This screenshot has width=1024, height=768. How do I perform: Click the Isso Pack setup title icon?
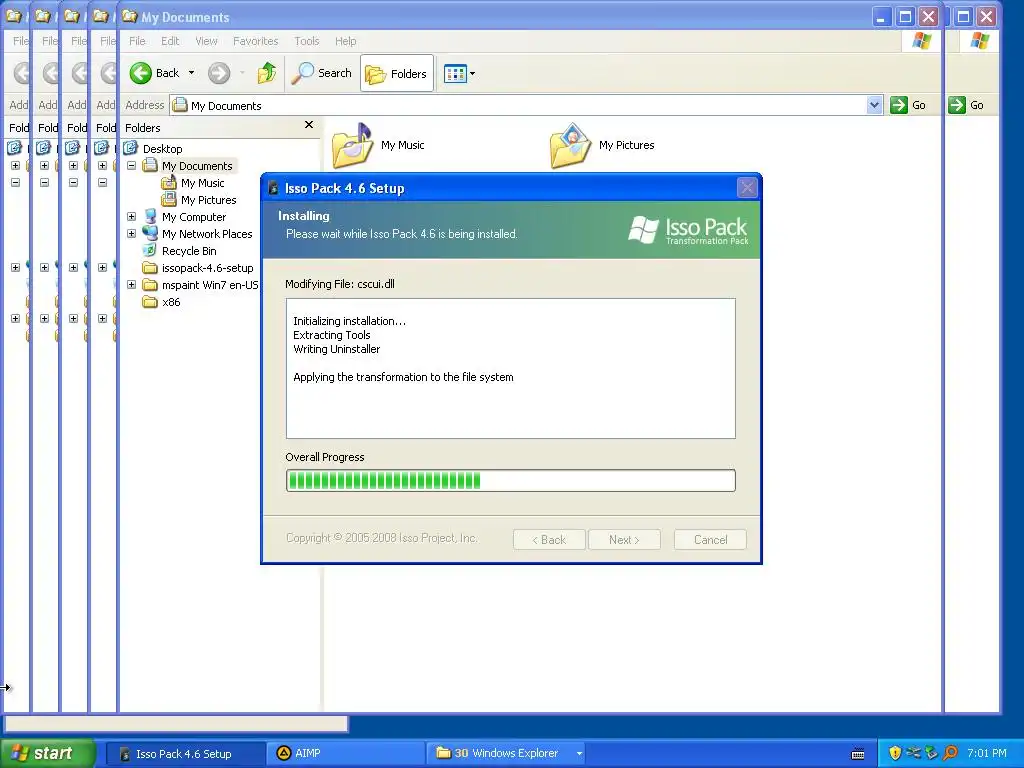click(x=274, y=188)
